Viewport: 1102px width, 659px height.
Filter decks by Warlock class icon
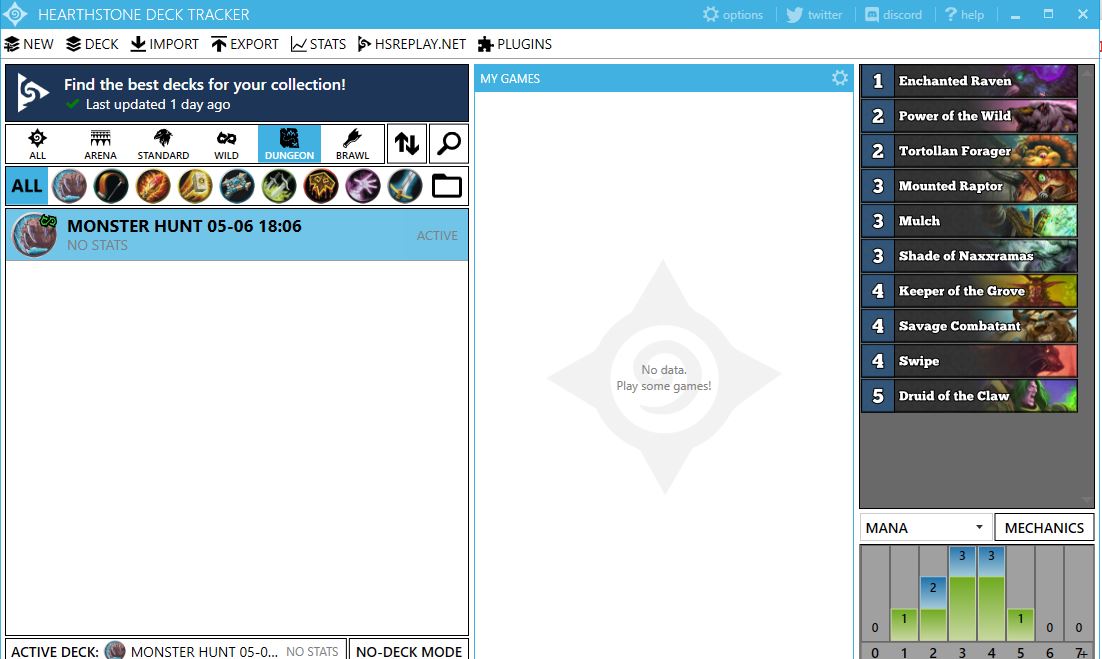click(x=363, y=186)
